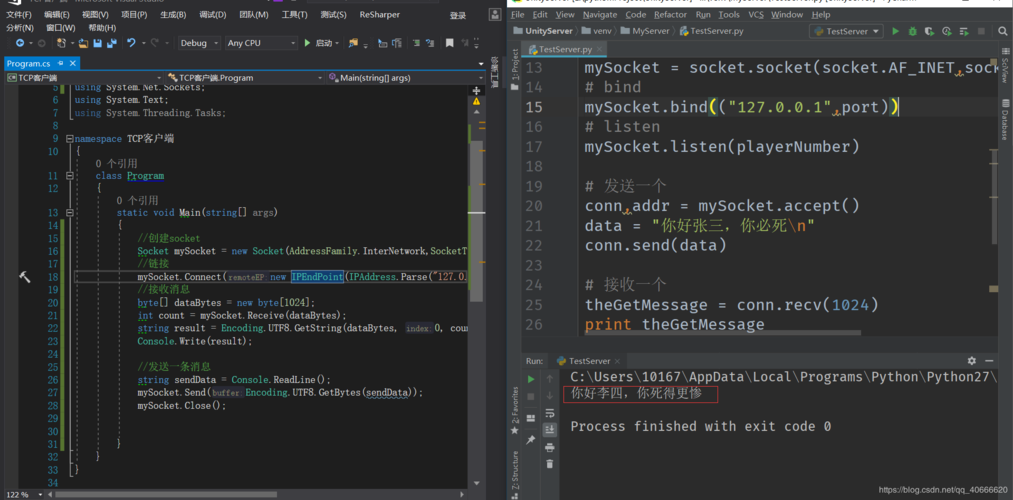The image size is (1013, 500).
Task: Save the current file in Visual Studio
Action: pyautogui.click(x=97, y=43)
